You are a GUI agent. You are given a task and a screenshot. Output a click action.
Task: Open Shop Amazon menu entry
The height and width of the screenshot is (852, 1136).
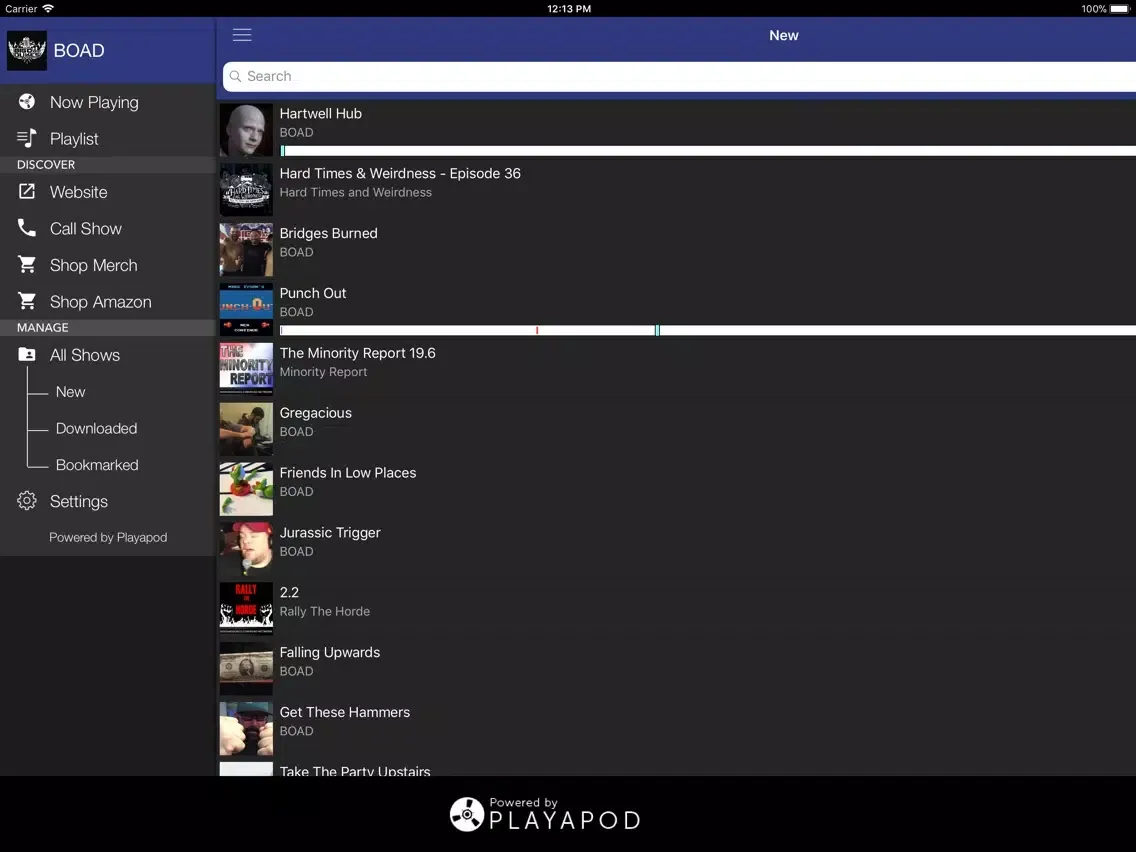click(x=108, y=301)
